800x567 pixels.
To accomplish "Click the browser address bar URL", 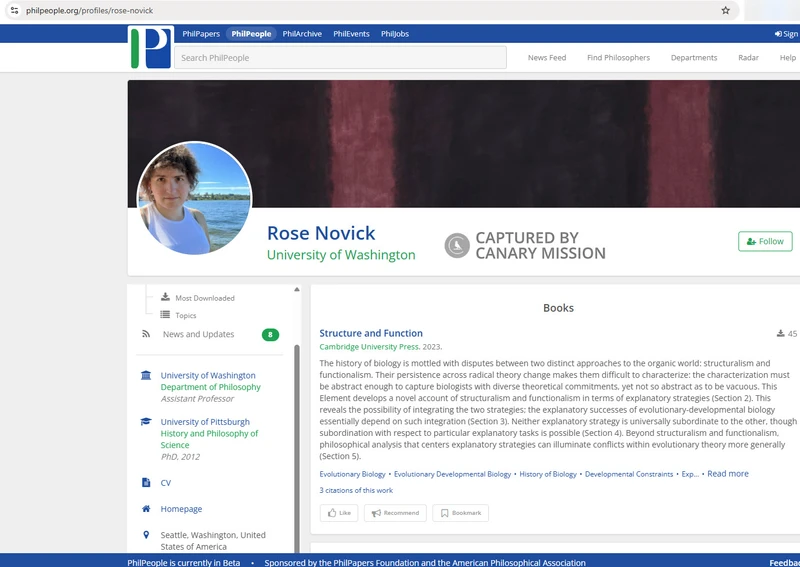I will point(89,10).
